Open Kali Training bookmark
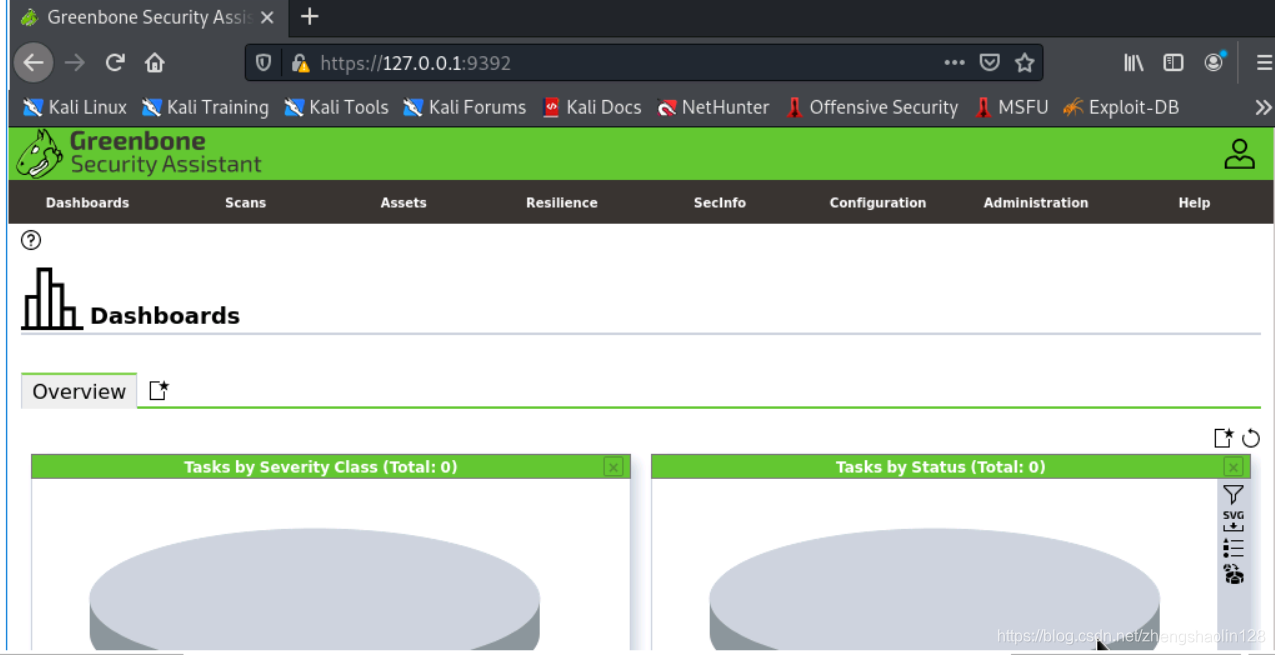This screenshot has width=1275, height=655. tap(205, 107)
